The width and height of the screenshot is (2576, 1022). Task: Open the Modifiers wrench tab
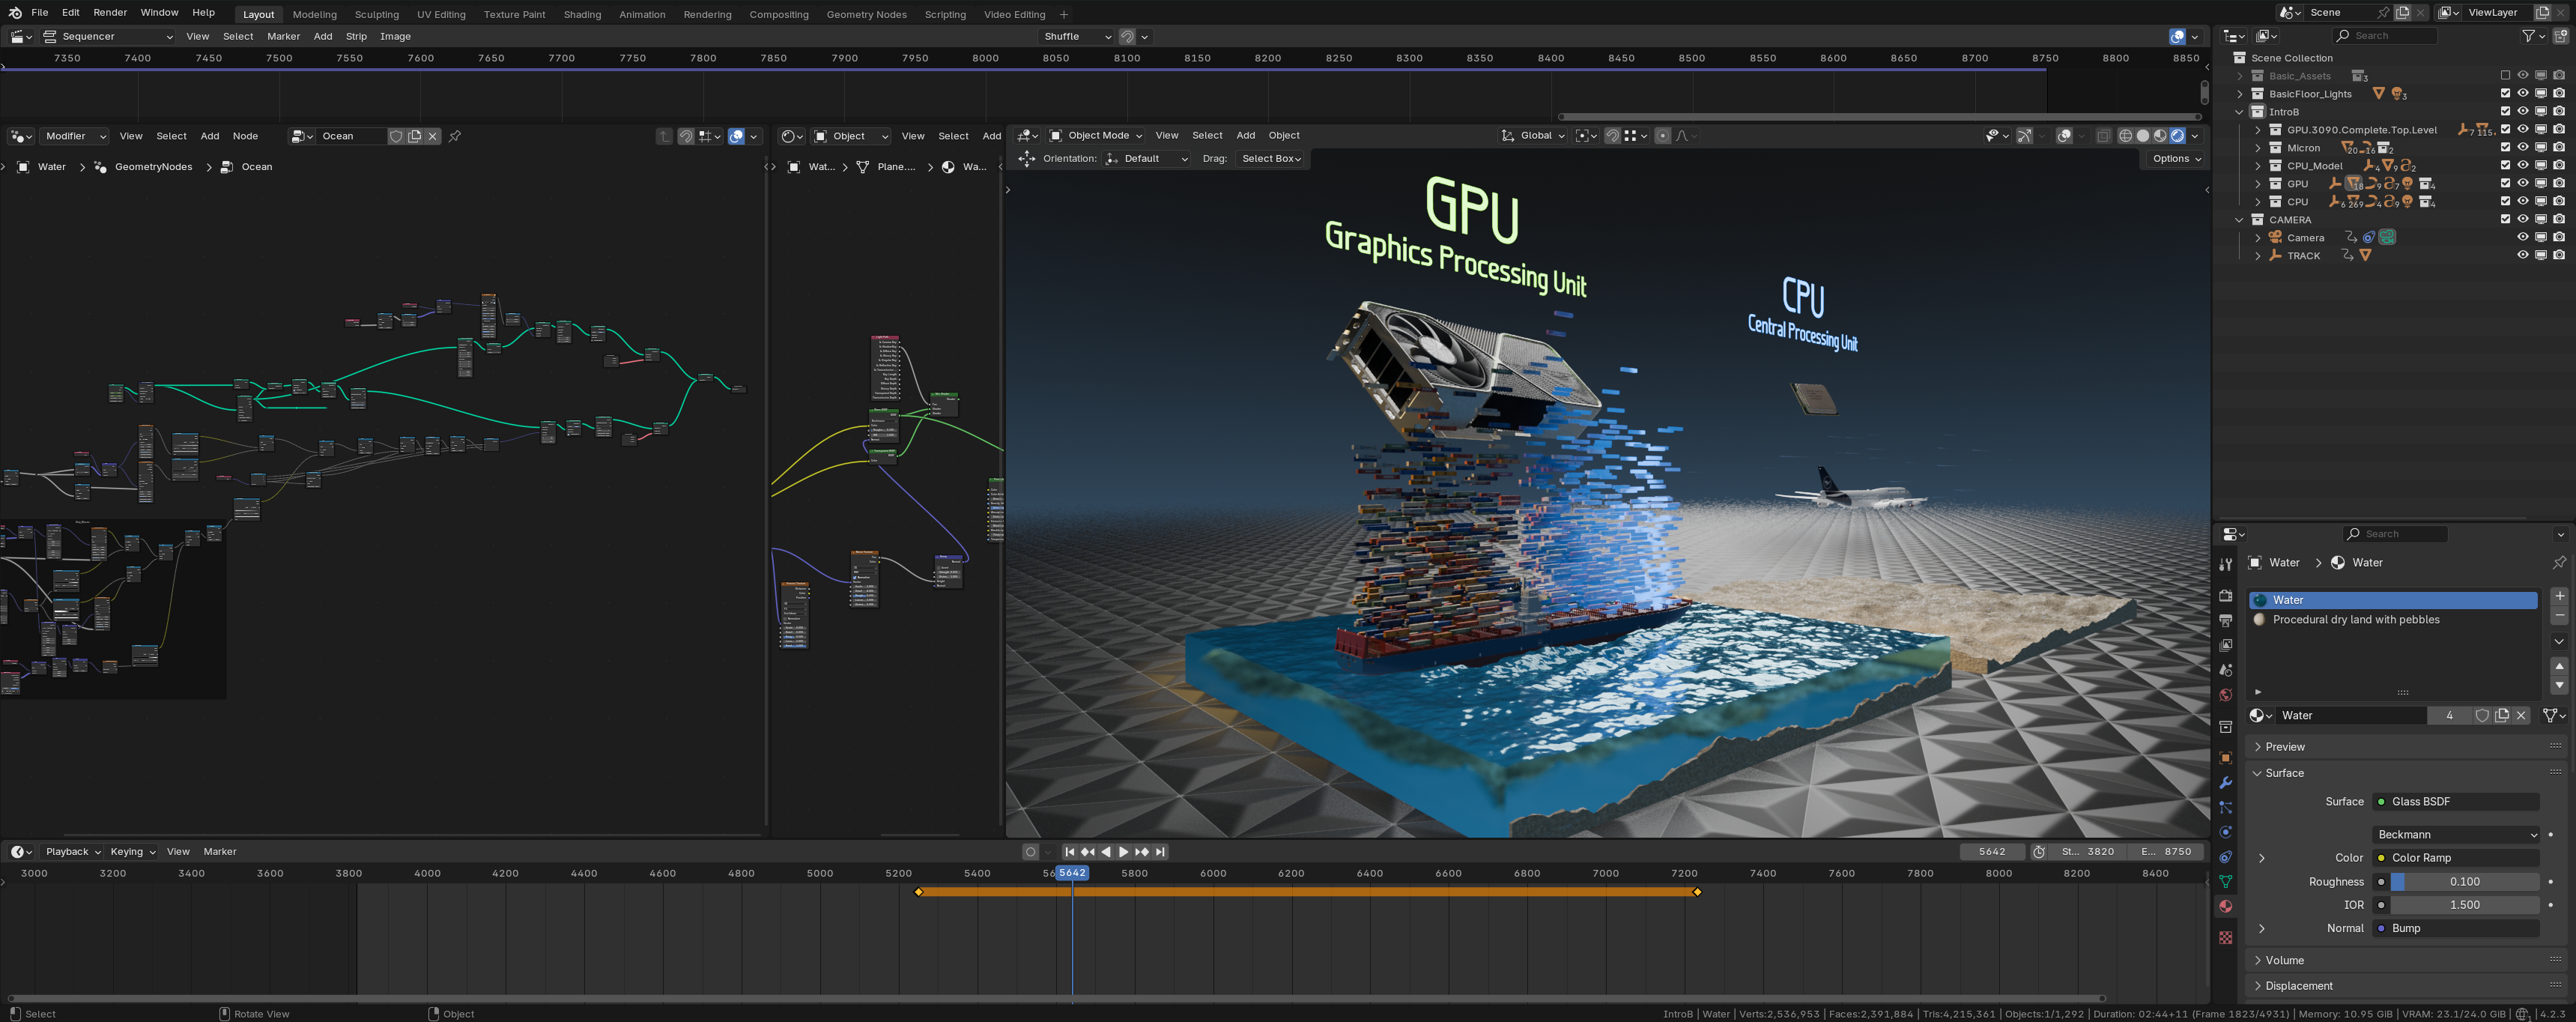coord(2225,782)
